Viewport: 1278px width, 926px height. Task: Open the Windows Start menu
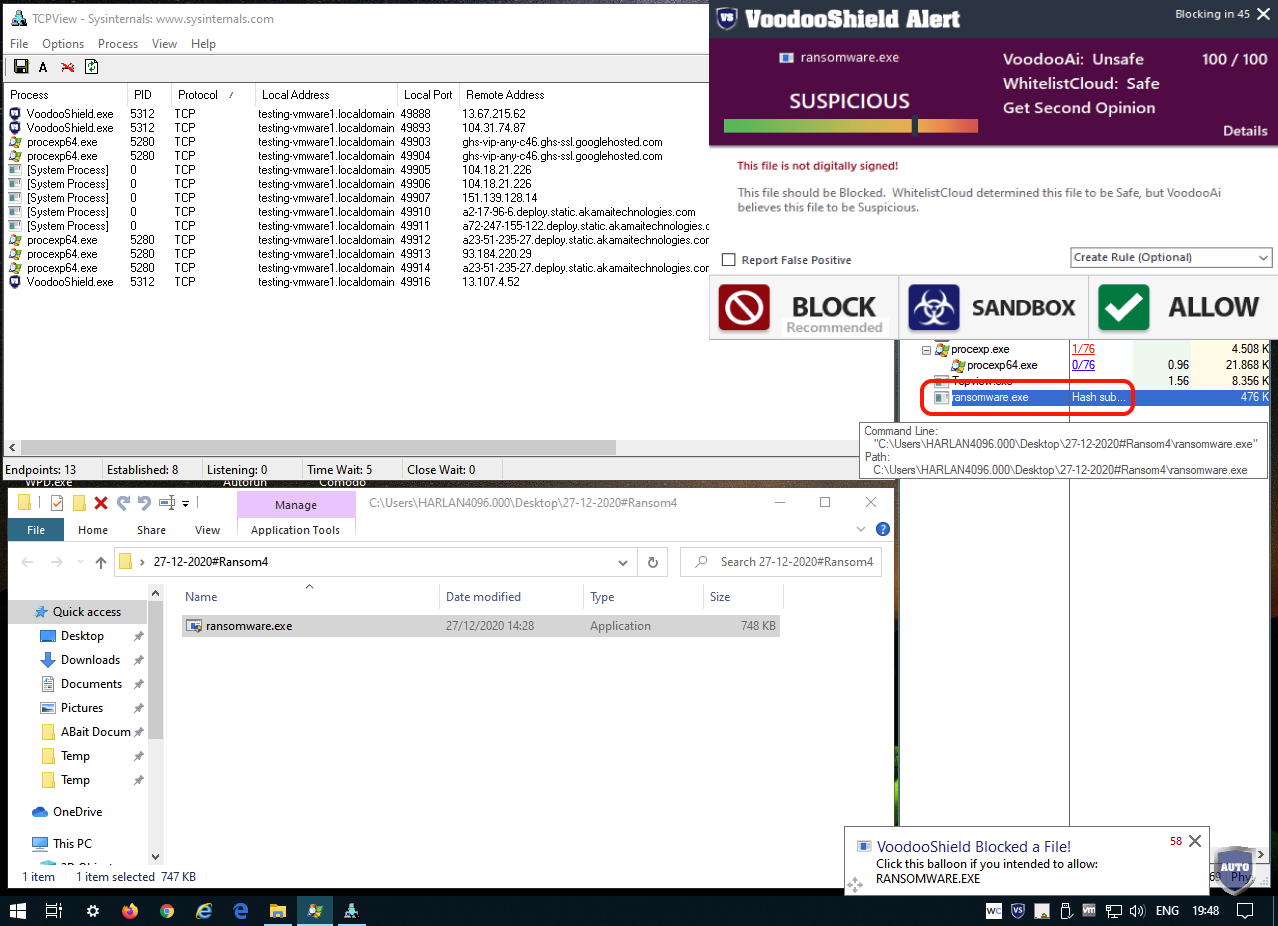18,911
